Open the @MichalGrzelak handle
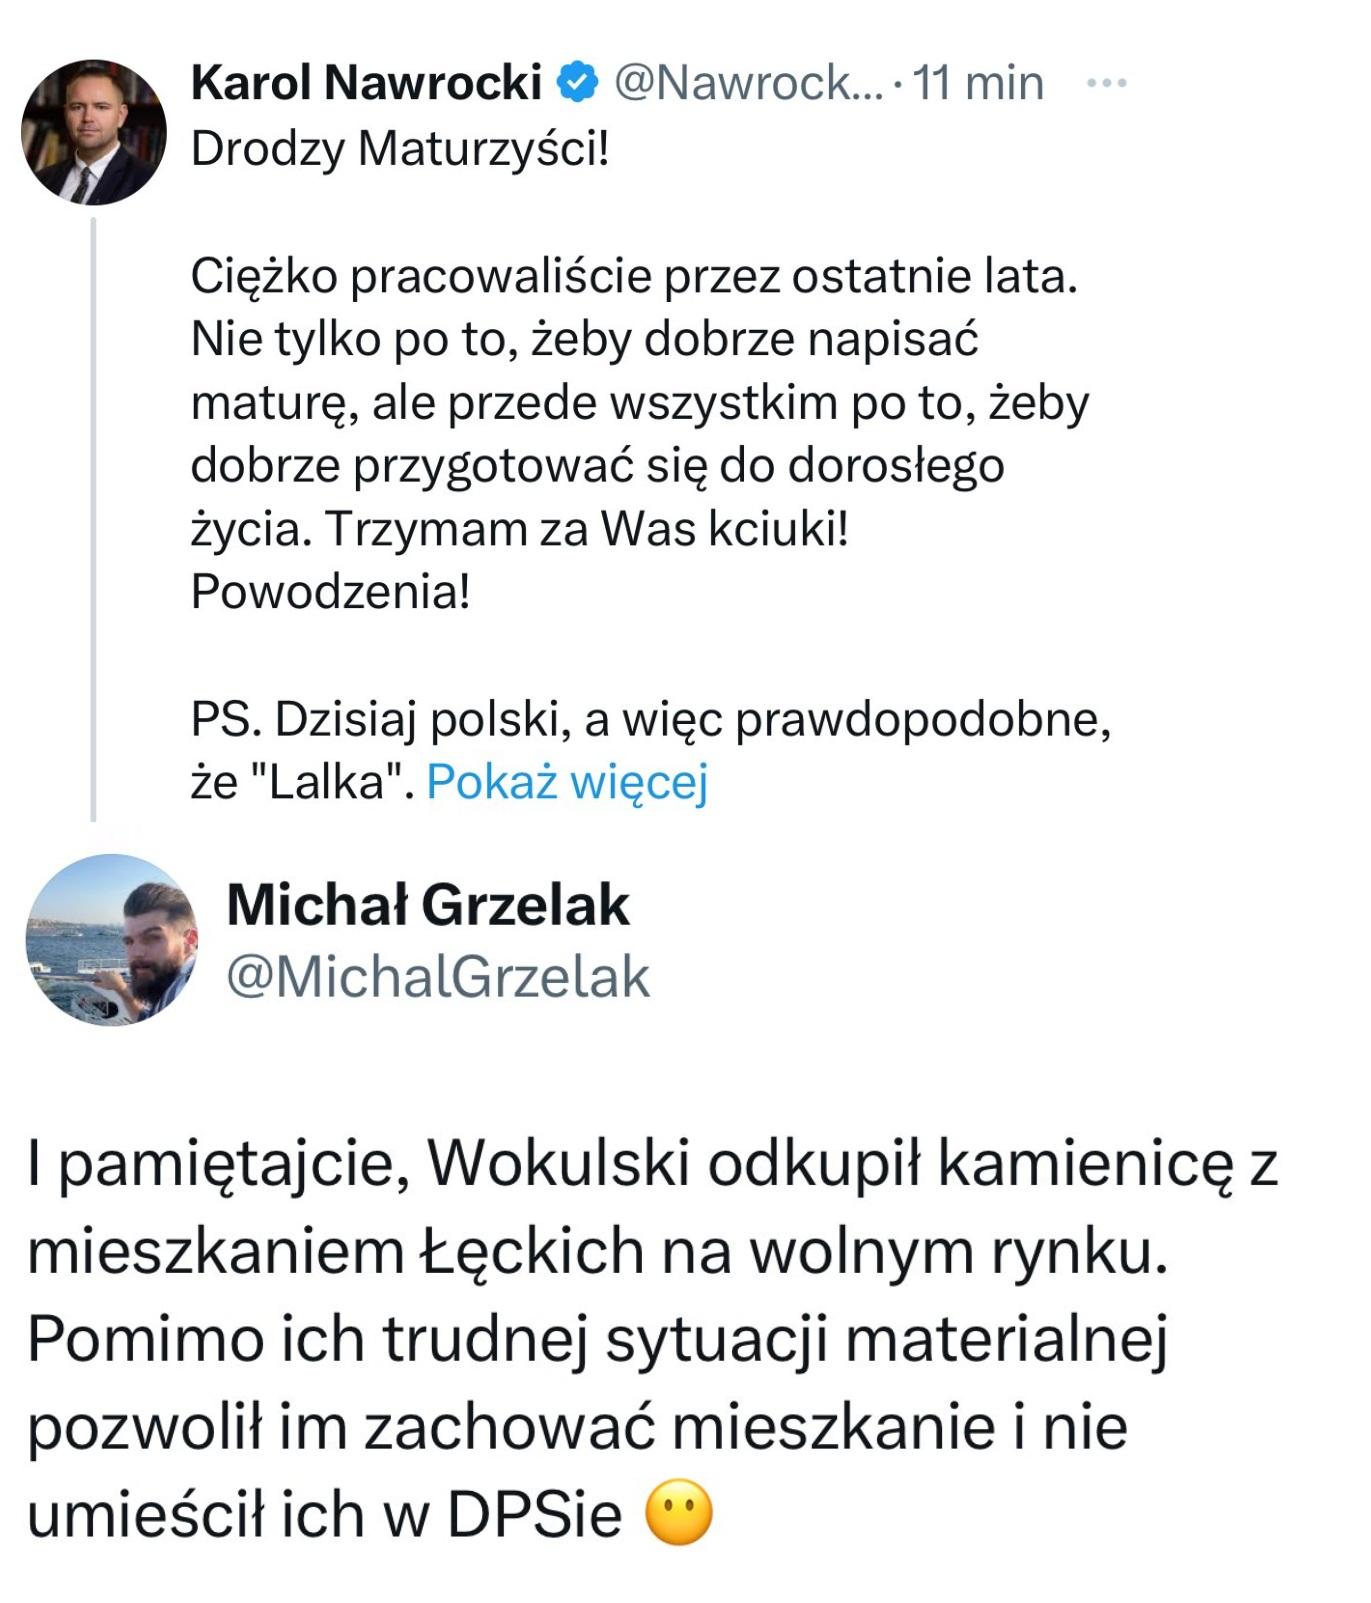 click(438, 976)
